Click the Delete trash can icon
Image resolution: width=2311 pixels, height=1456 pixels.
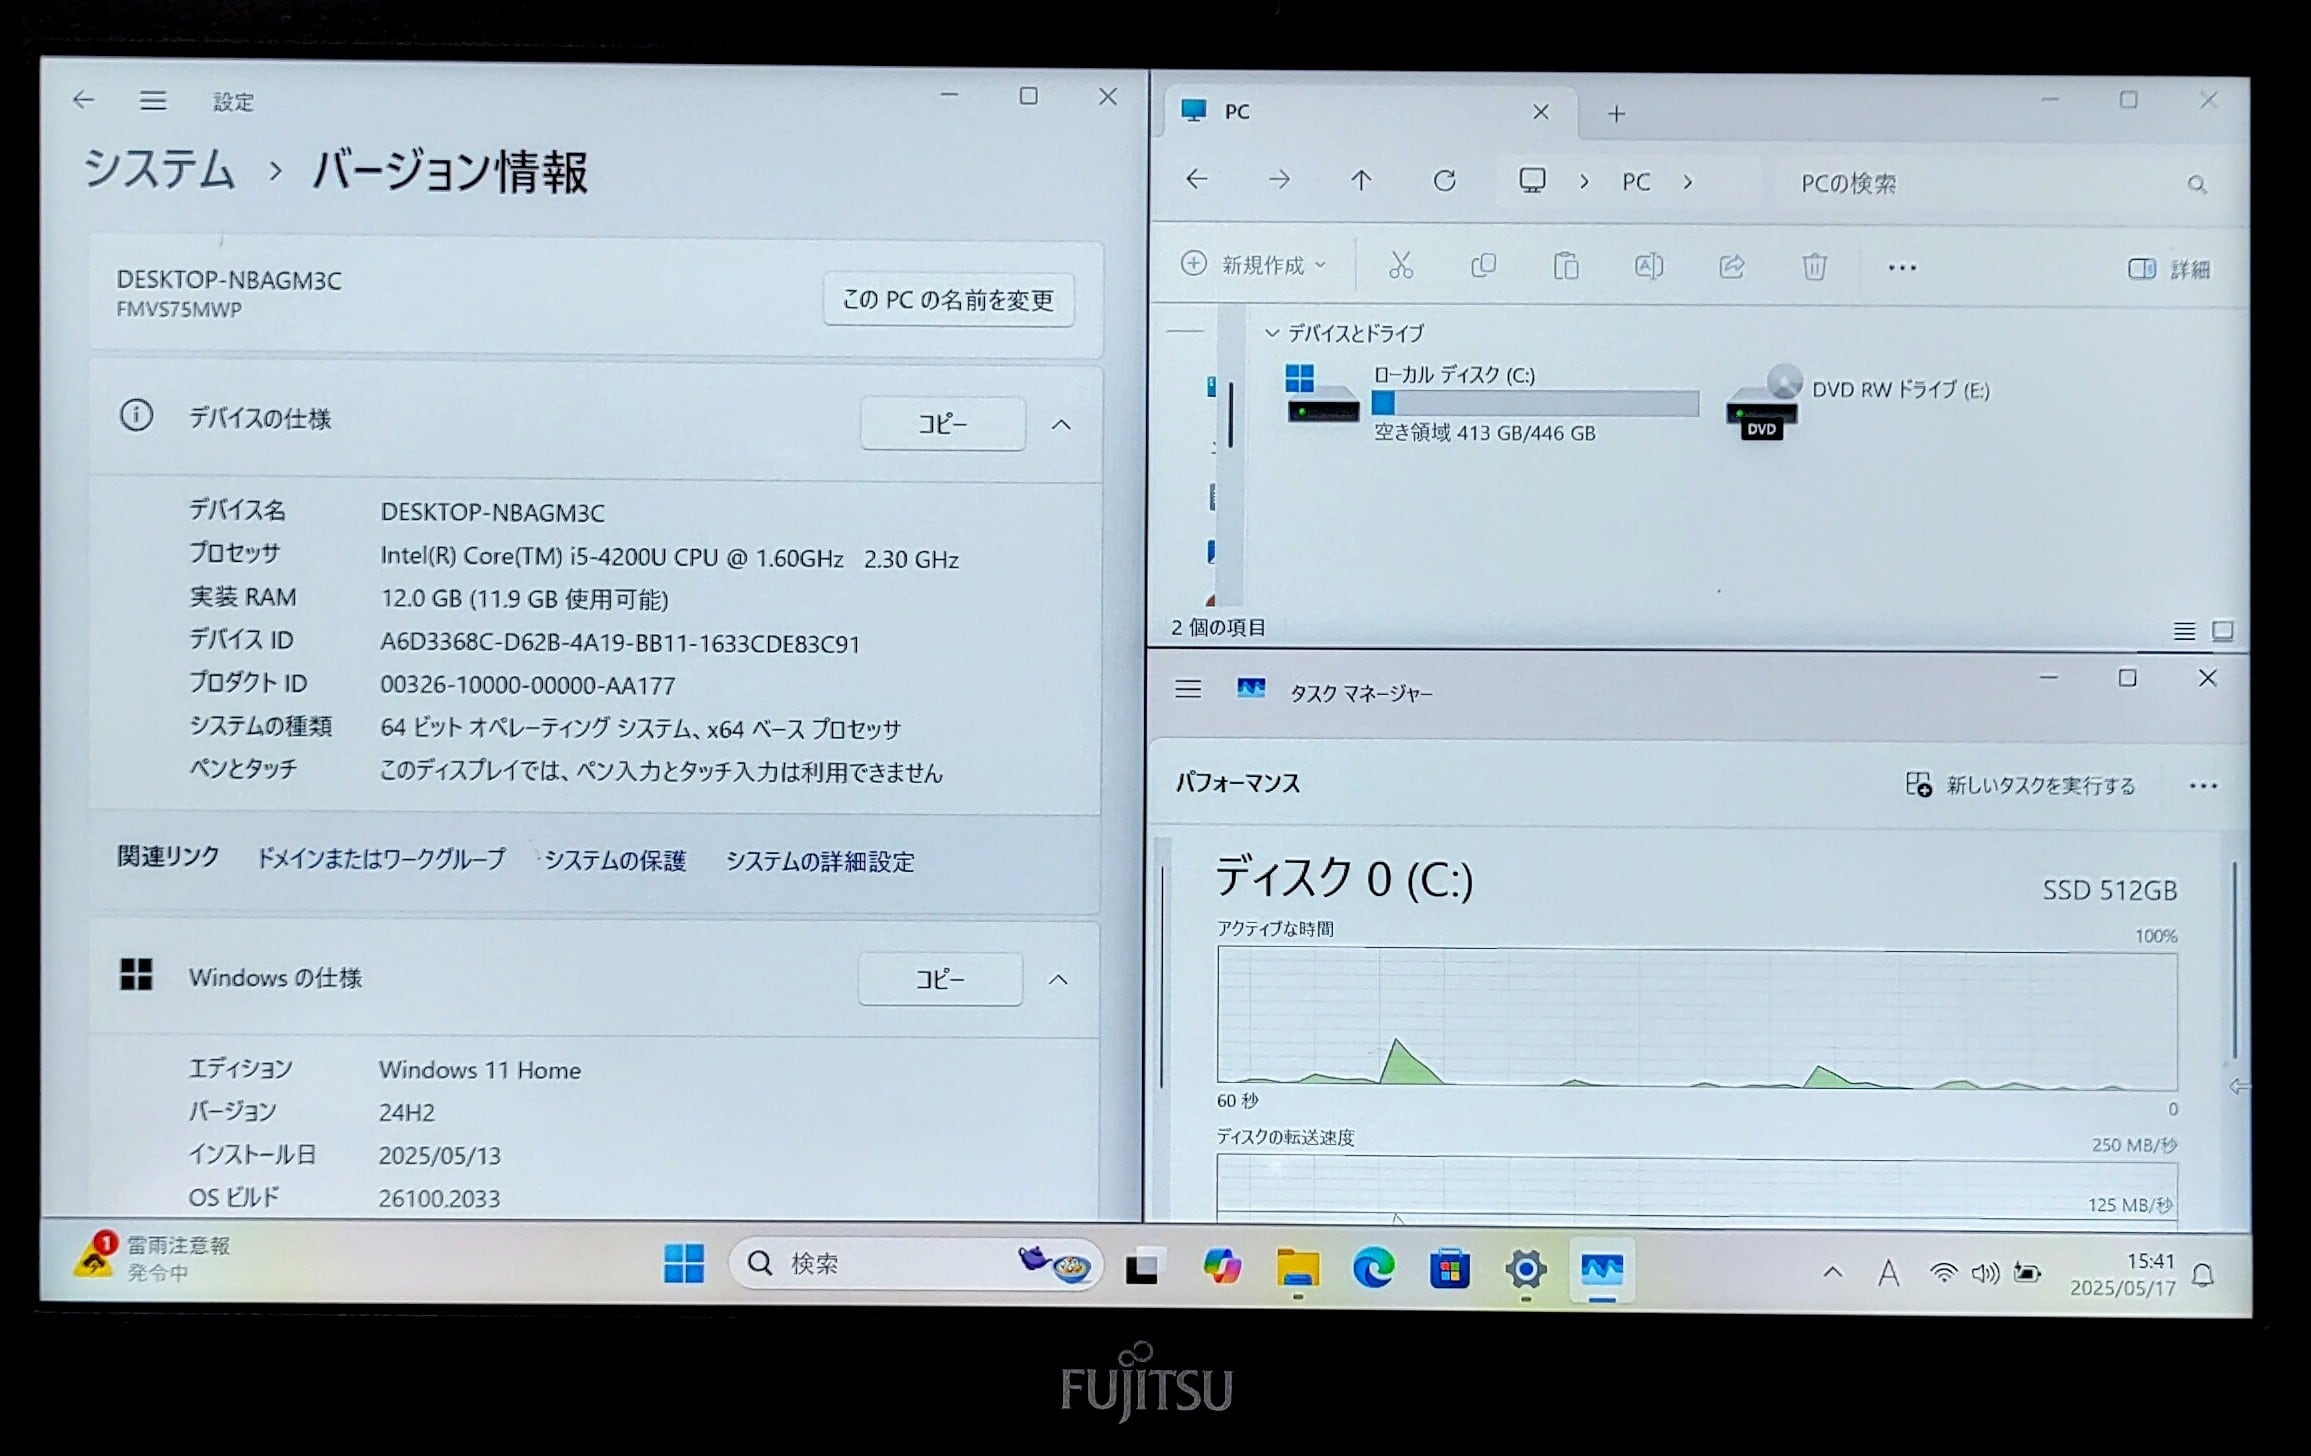1814,267
